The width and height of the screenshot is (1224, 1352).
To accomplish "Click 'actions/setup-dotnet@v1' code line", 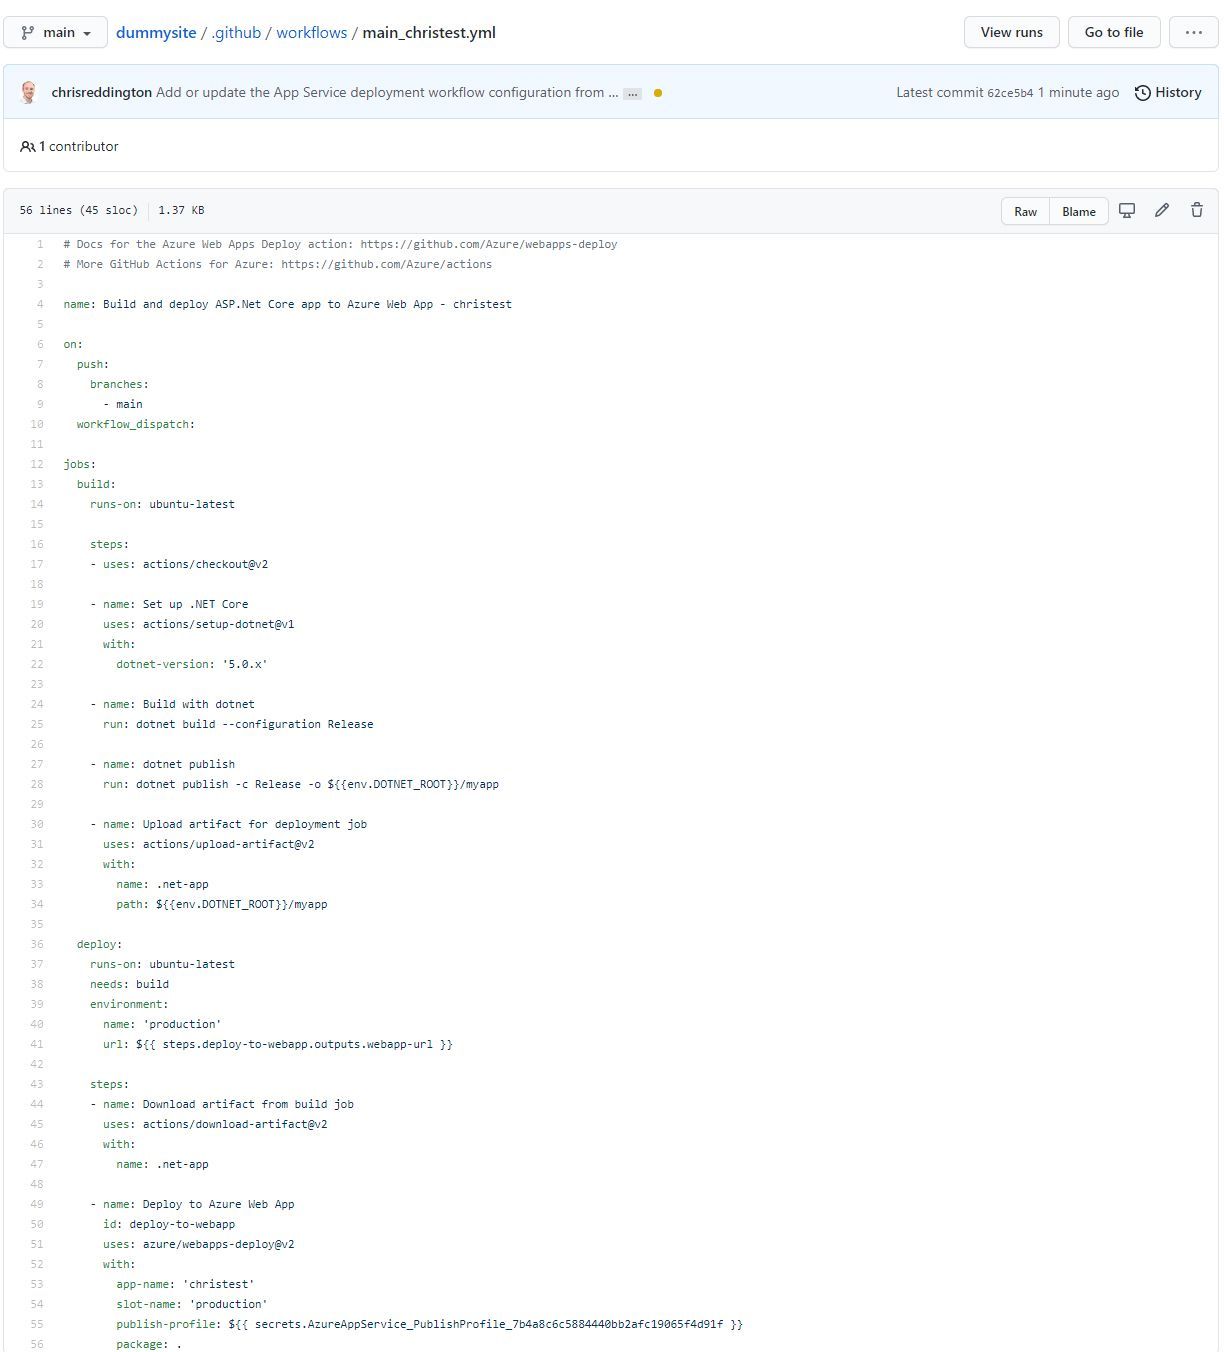I will 218,624.
